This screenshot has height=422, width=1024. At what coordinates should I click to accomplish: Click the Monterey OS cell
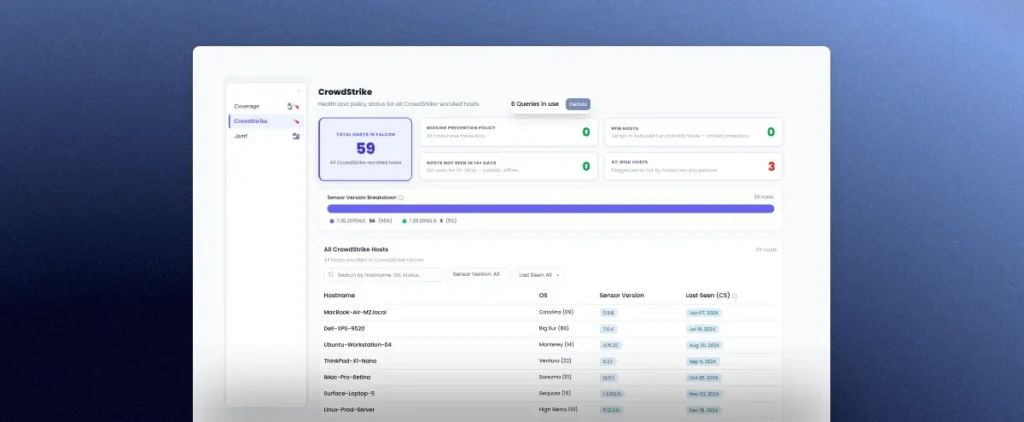pyautogui.click(x=556, y=345)
